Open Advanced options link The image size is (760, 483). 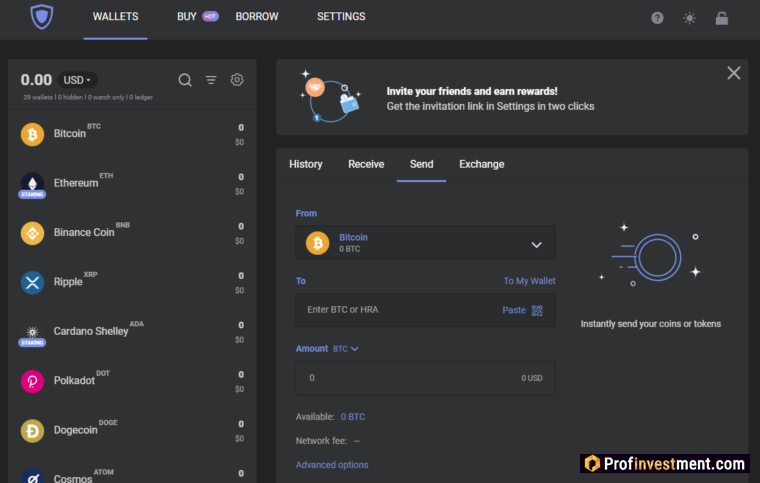click(x=332, y=465)
